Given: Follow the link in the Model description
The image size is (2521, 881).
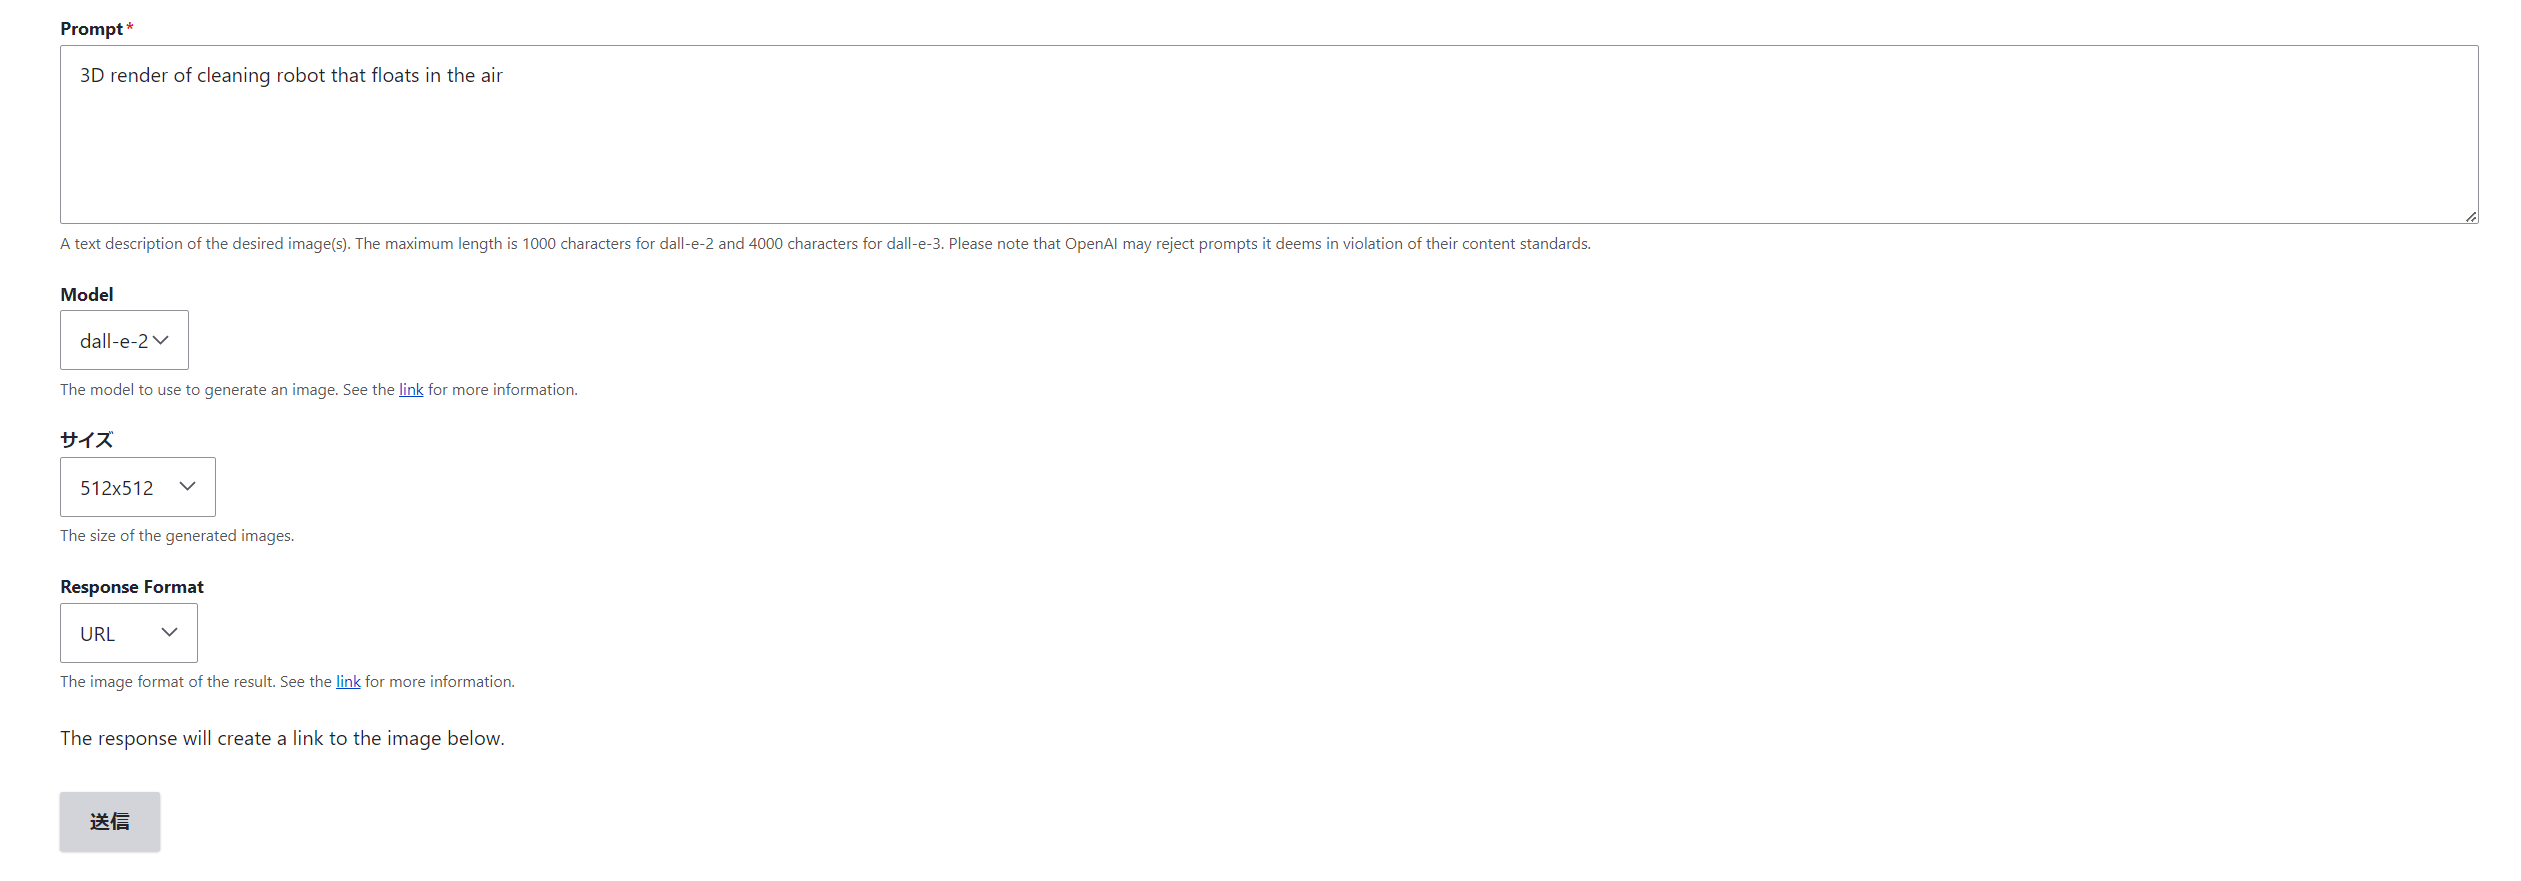Looking at the screenshot, I should pyautogui.click(x=411, y=390).
